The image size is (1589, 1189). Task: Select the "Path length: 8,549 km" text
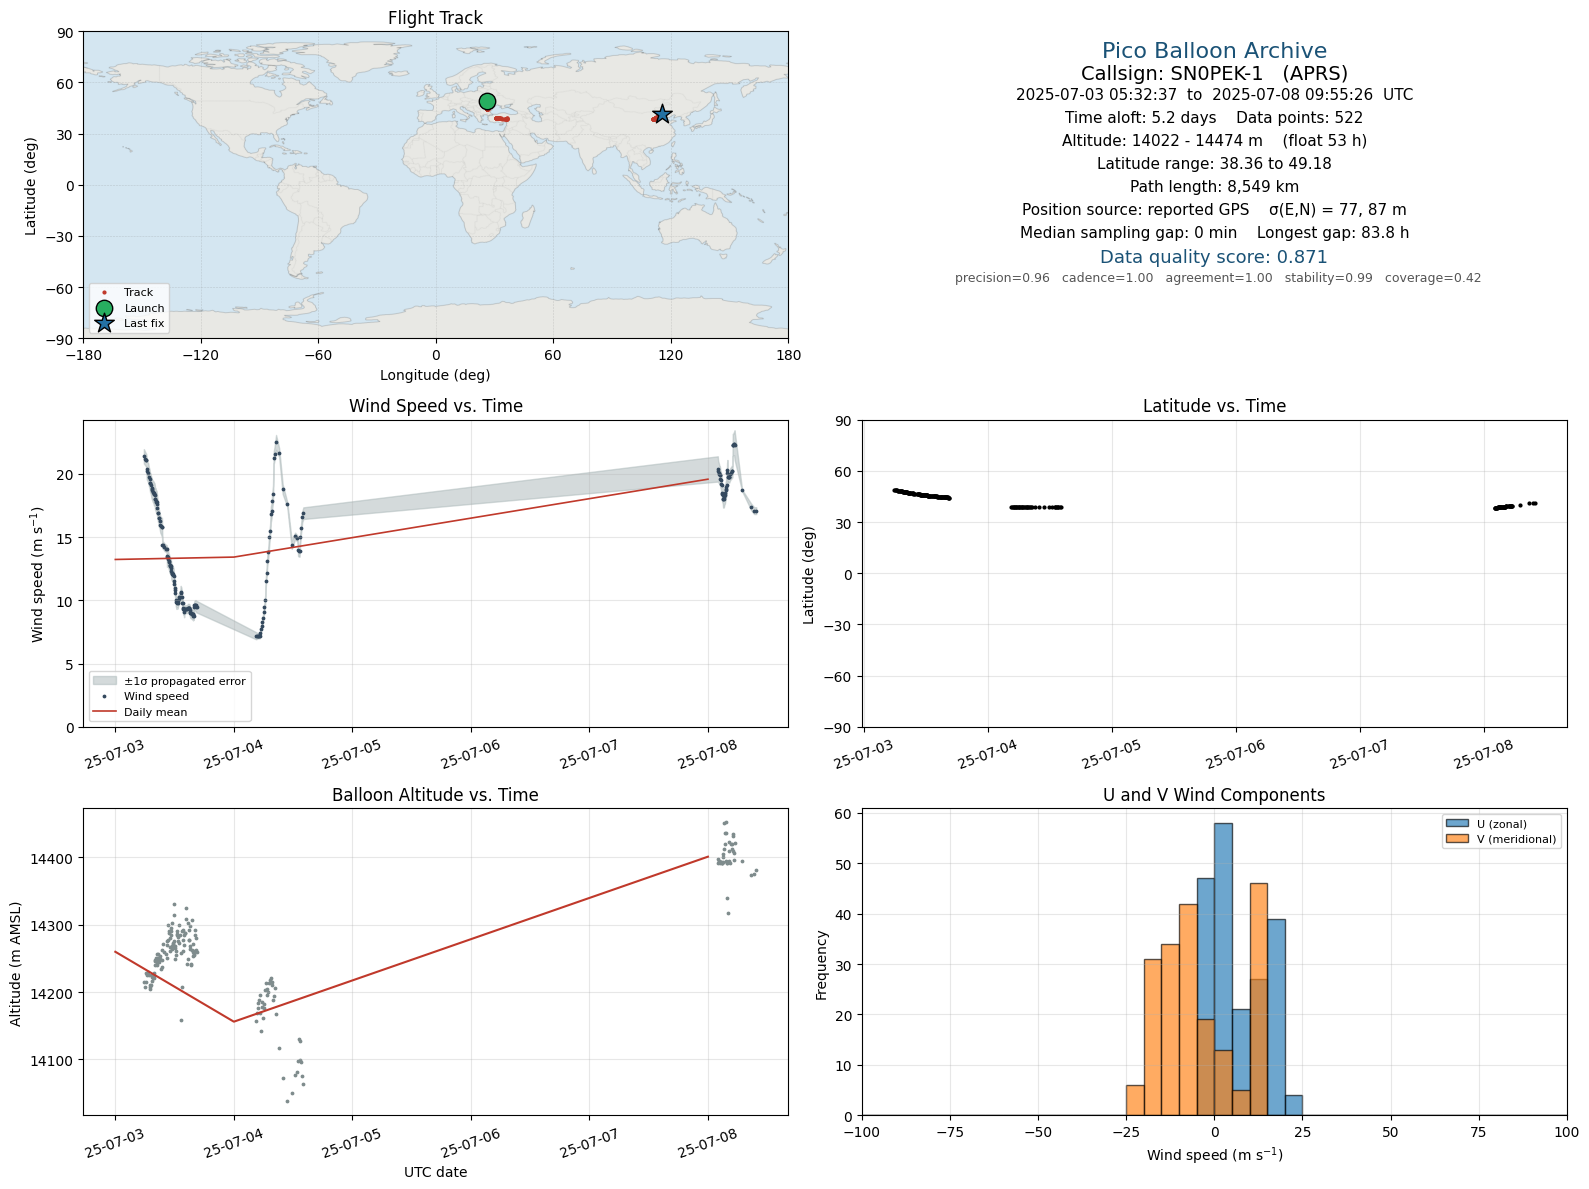click(x=1214, y=187)
